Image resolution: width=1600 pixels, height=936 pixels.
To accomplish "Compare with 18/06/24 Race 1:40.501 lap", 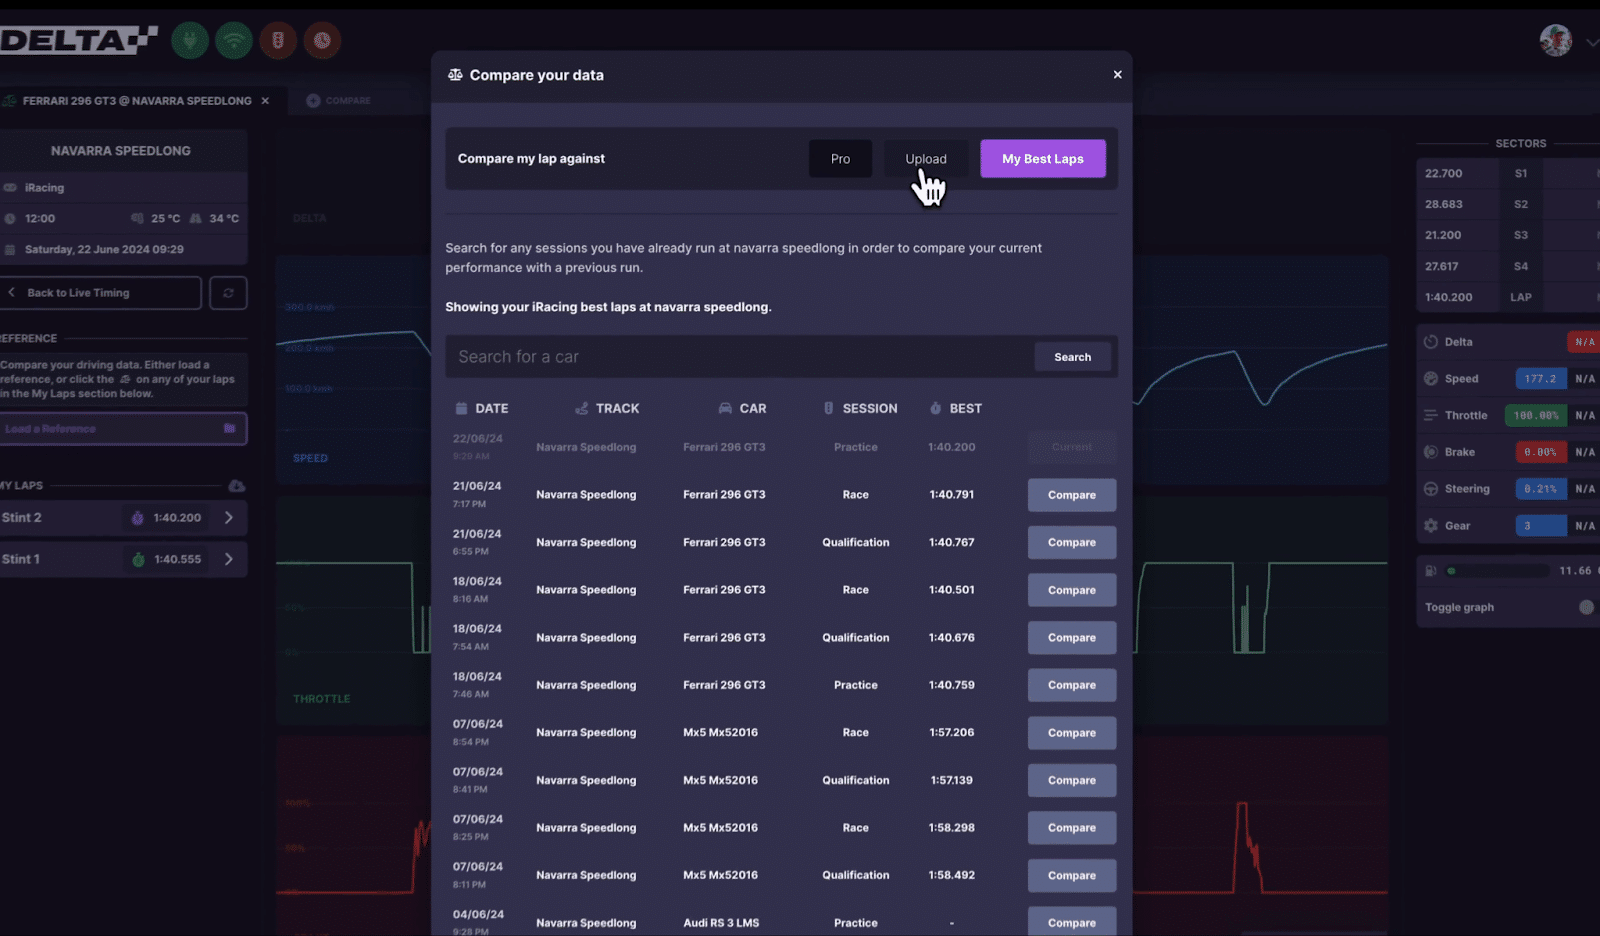I will point(1072,590).
